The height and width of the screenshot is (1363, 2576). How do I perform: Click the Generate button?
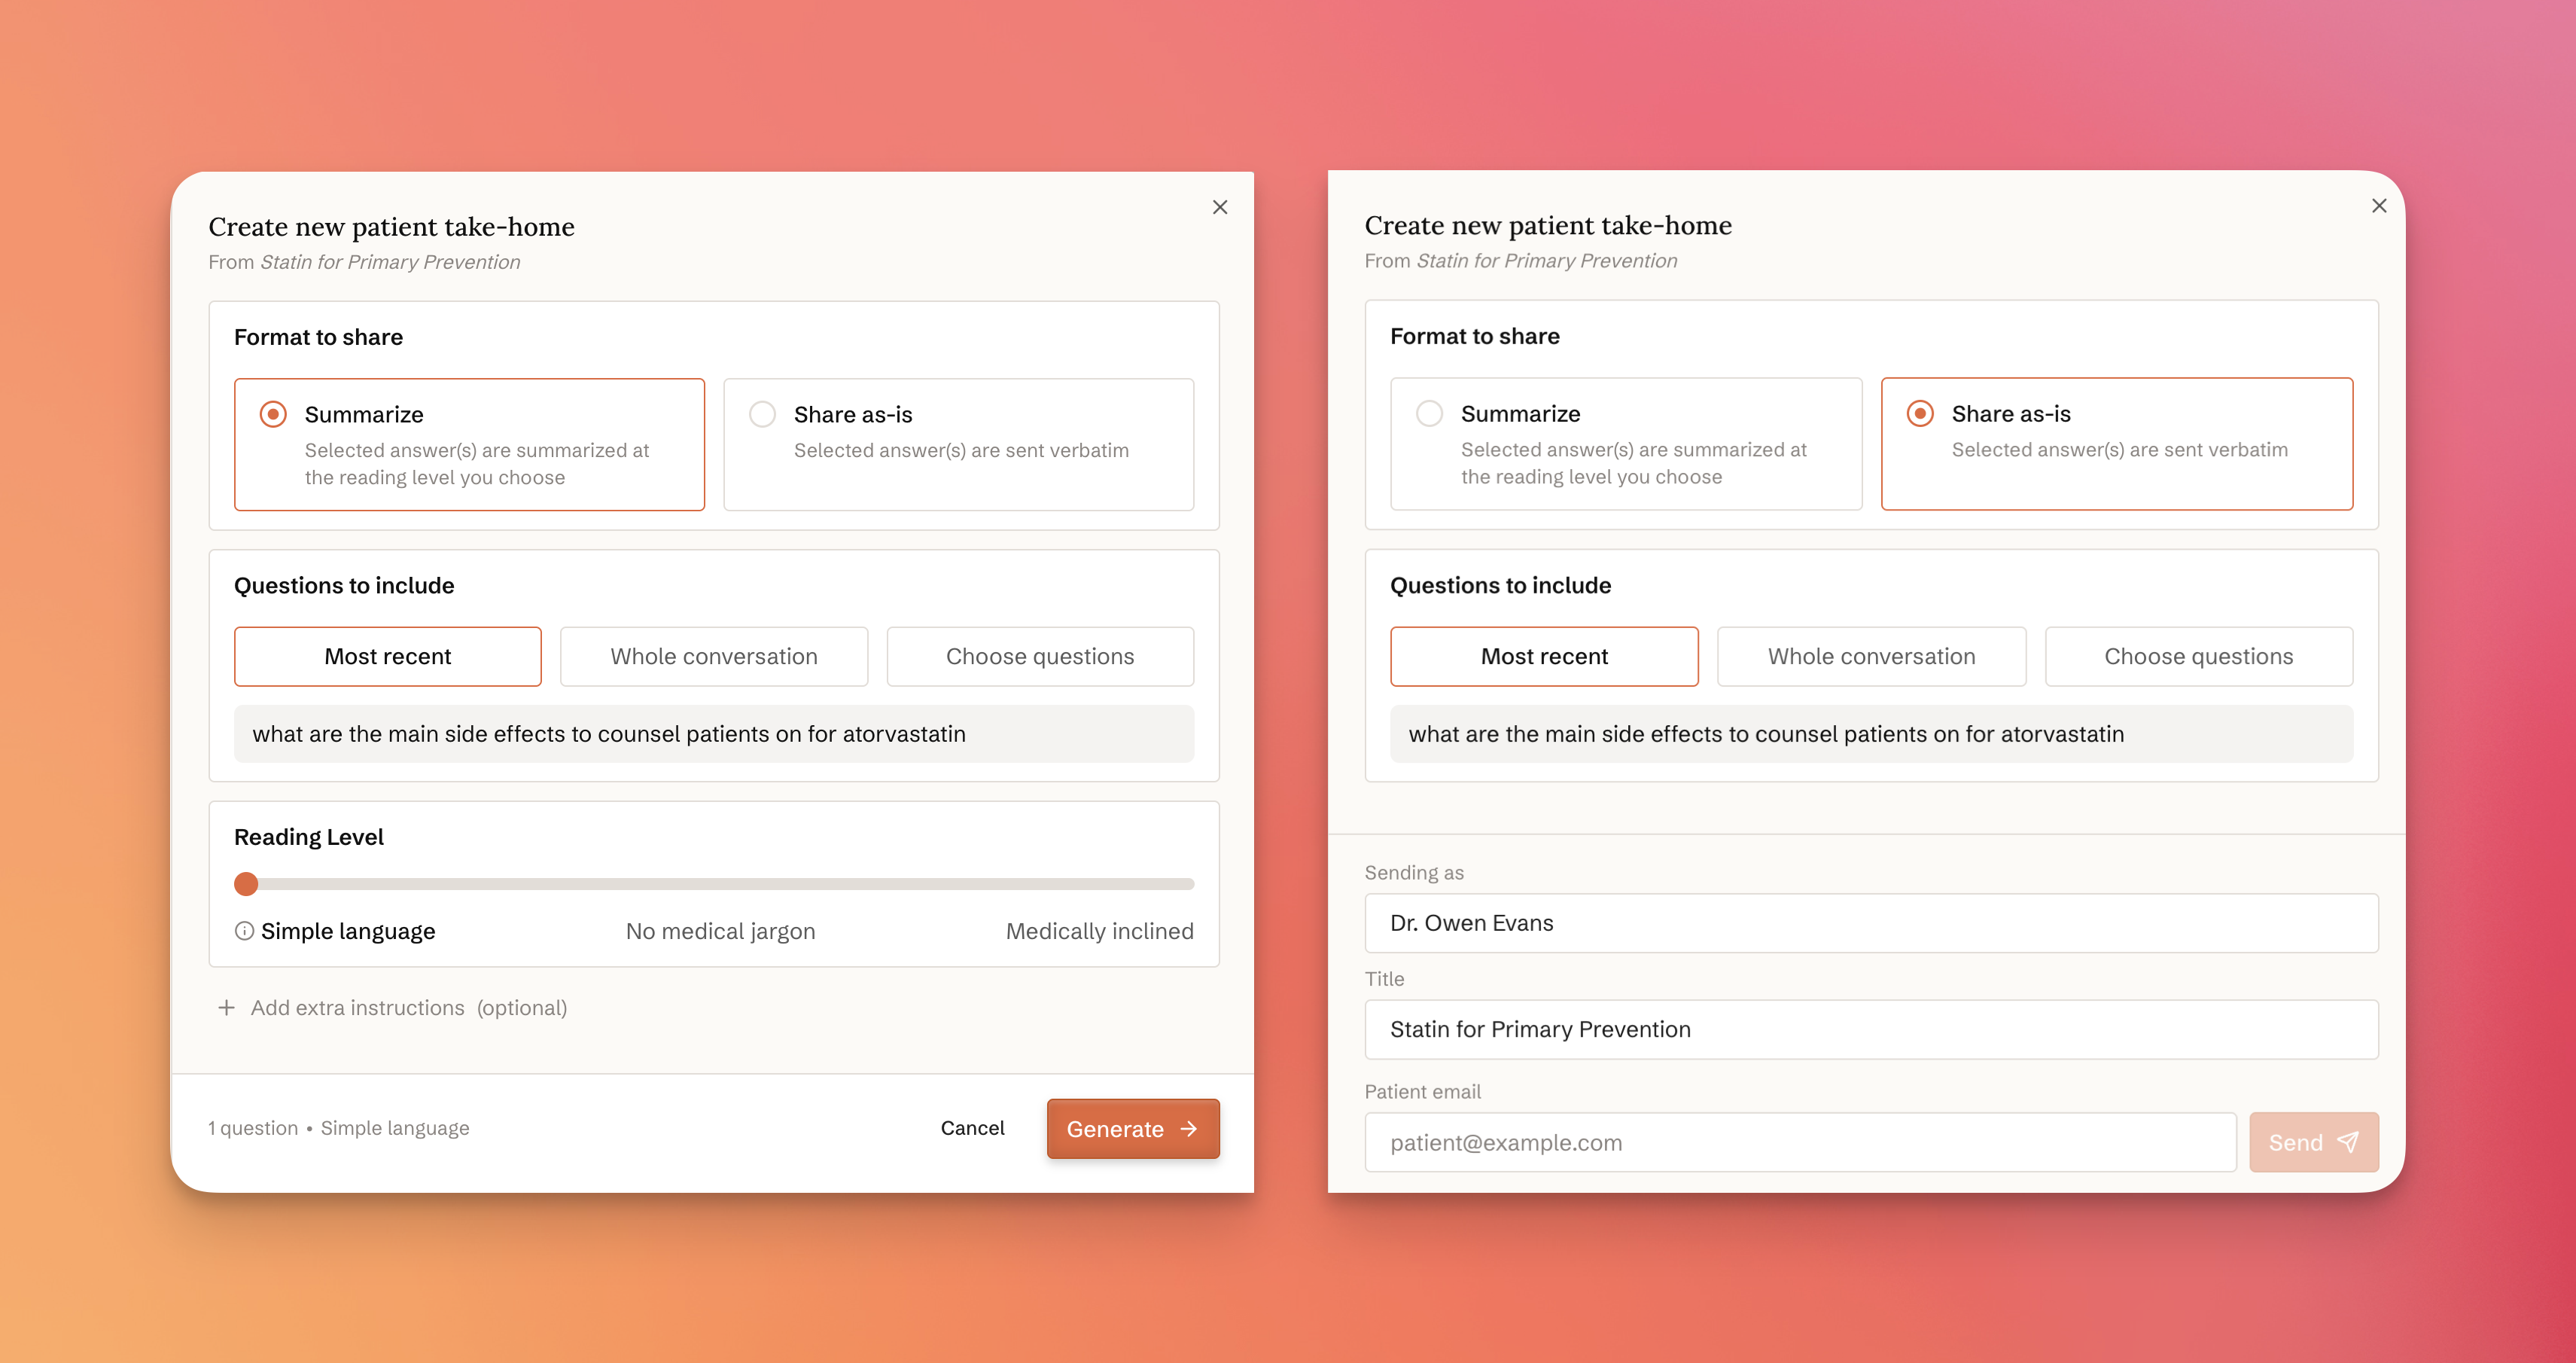(x=1133, y=1128)
